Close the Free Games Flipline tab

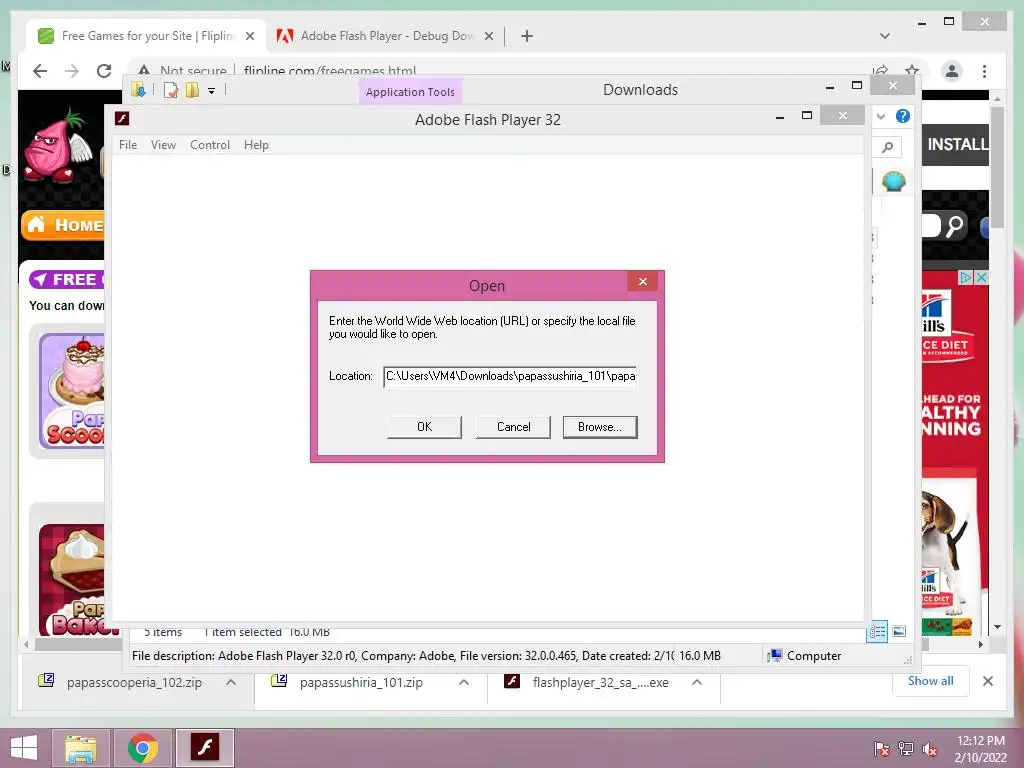click(249, 36)
